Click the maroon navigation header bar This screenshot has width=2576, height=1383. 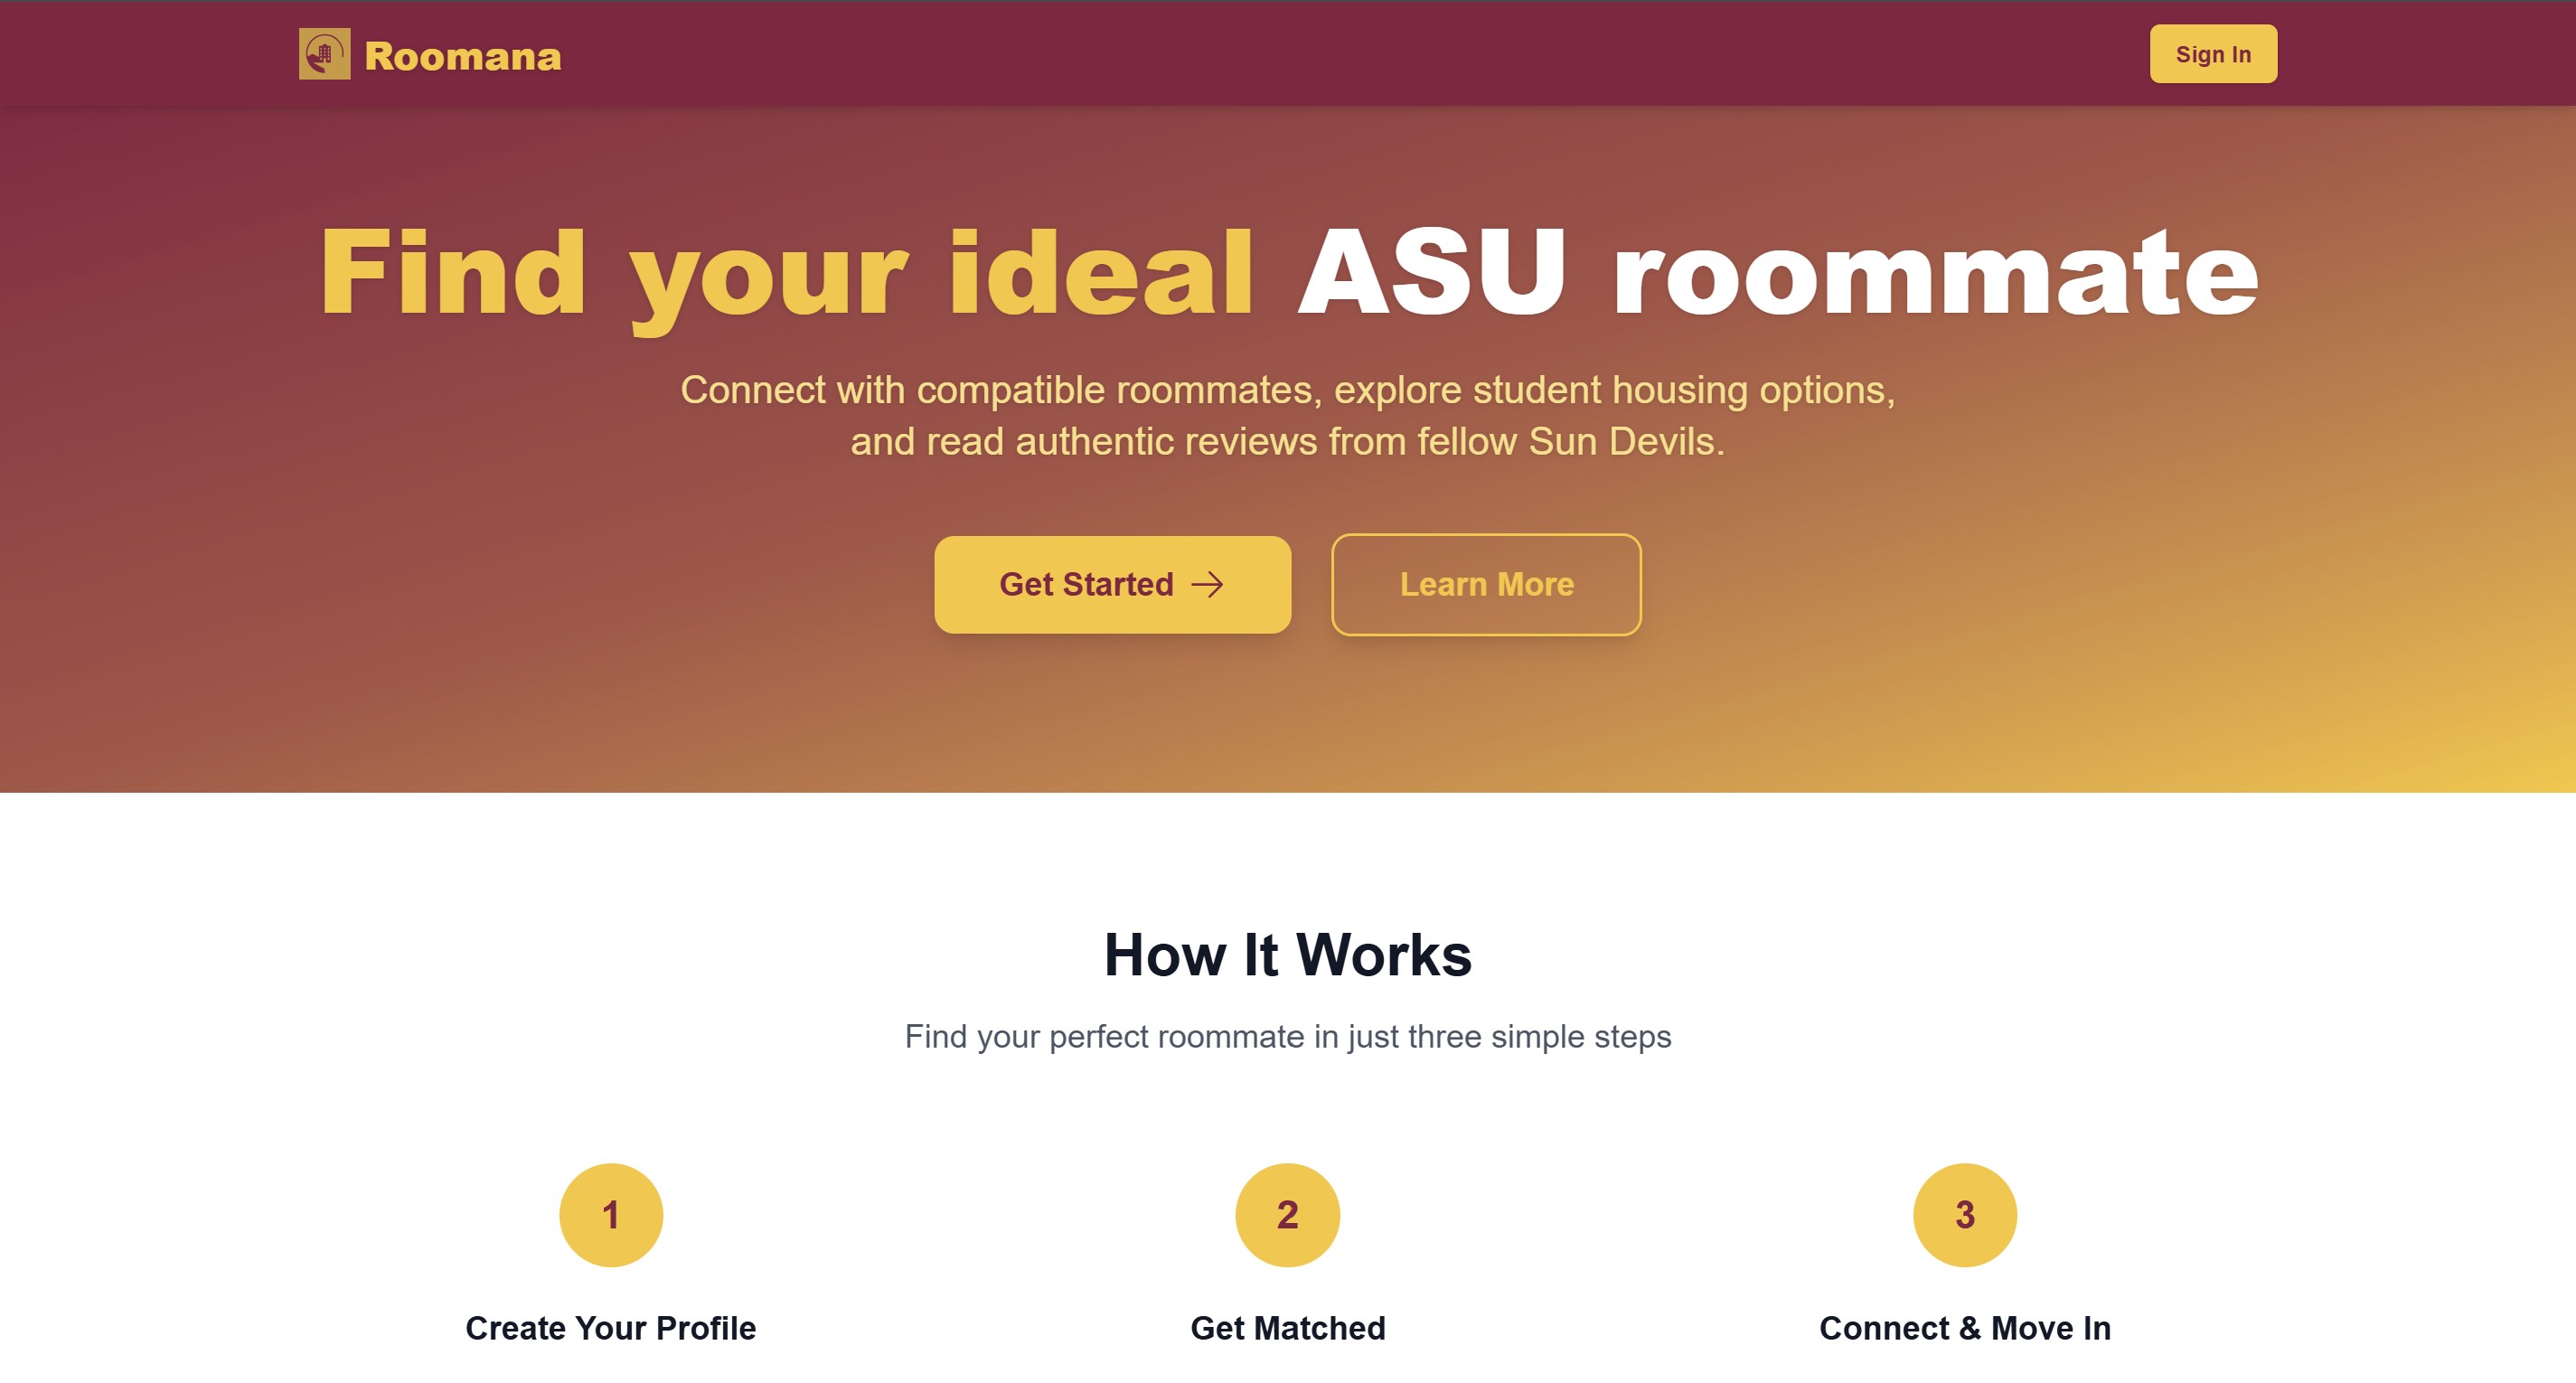click(1288, 54)
